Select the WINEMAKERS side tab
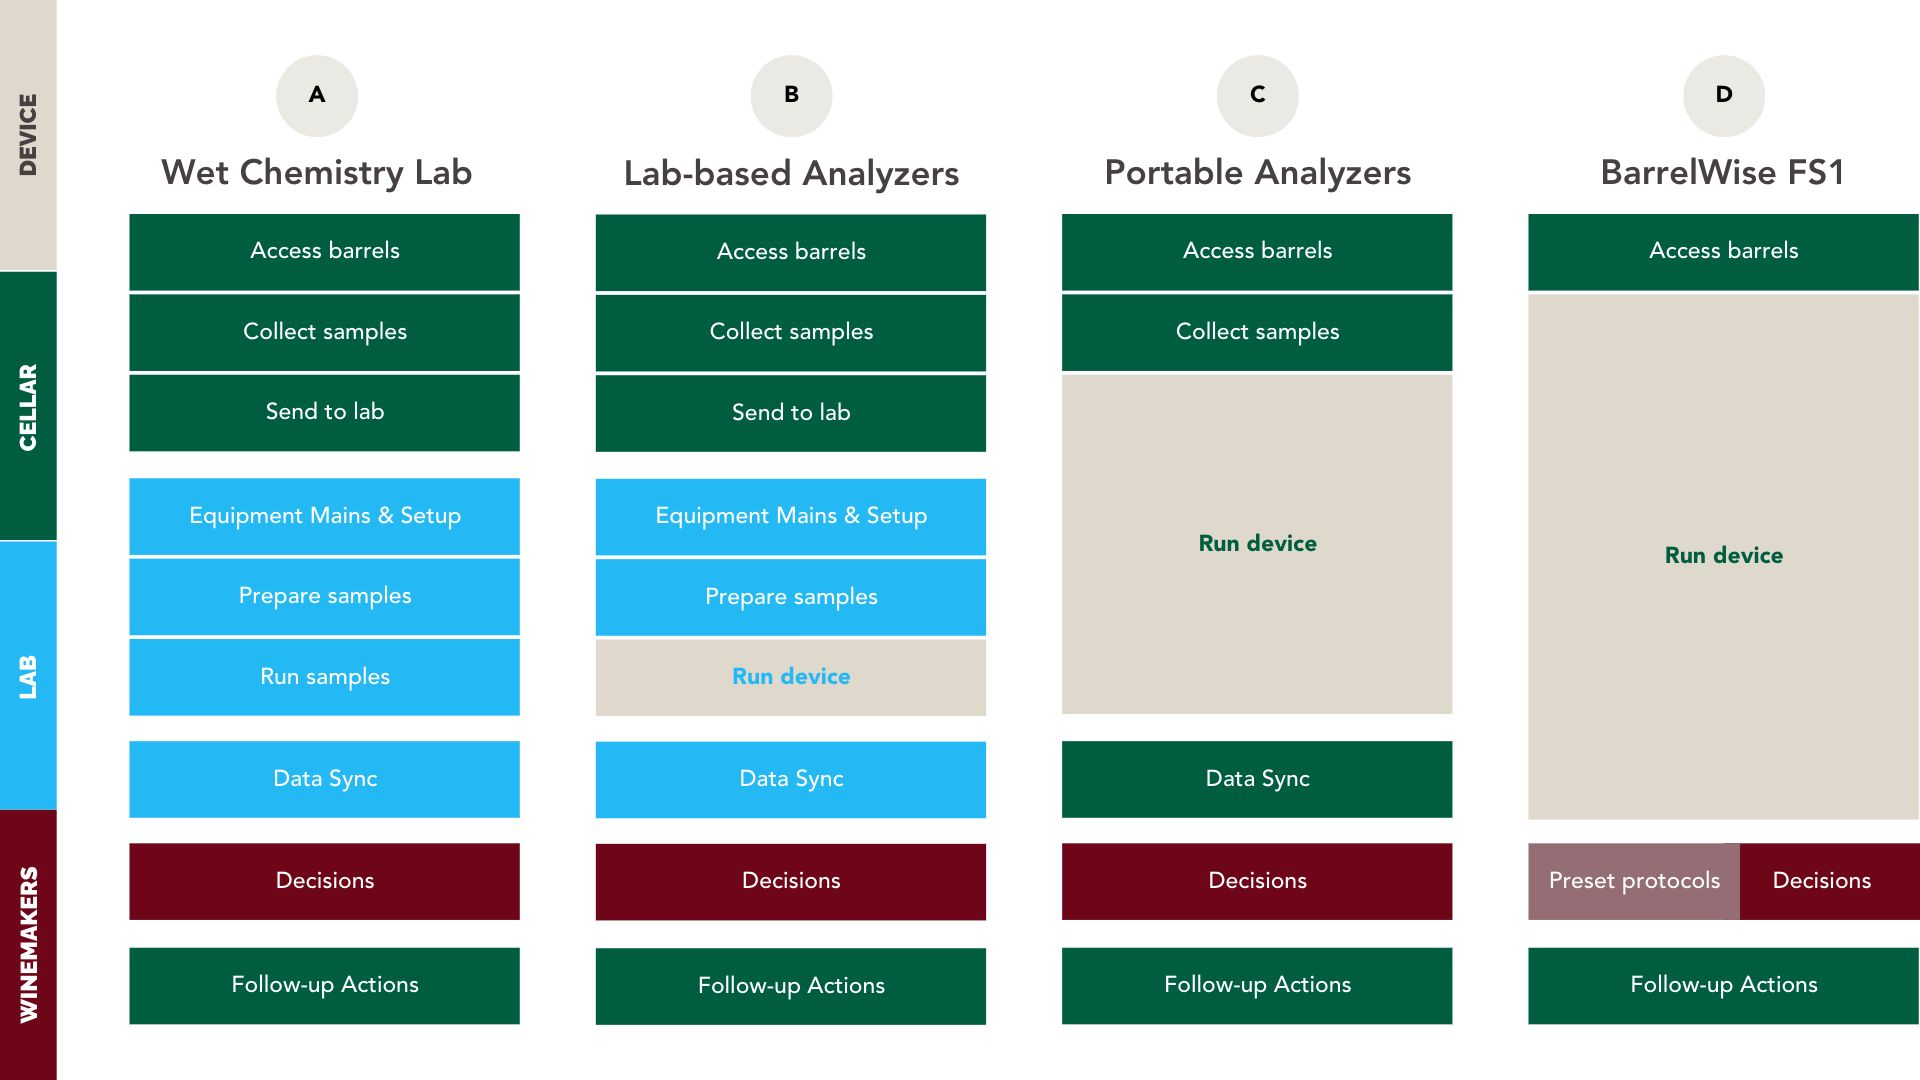Image resolution: width=1920 pixels, height=1080 pixels. coord(28,944)
